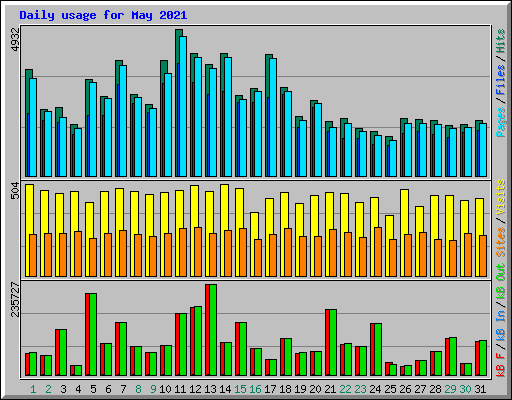
Task: Click the 504 visits axis value
Action: (15, 191)
